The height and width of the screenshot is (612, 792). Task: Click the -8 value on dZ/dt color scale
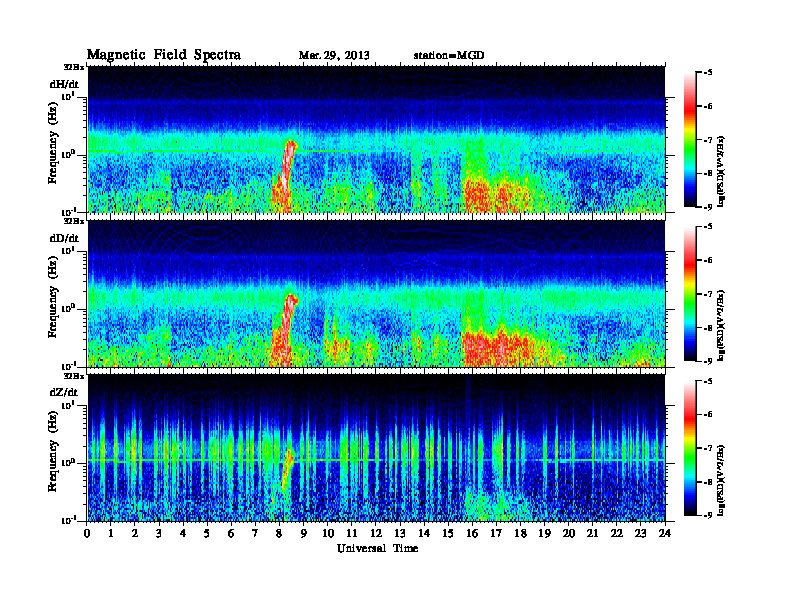(708, 482)
